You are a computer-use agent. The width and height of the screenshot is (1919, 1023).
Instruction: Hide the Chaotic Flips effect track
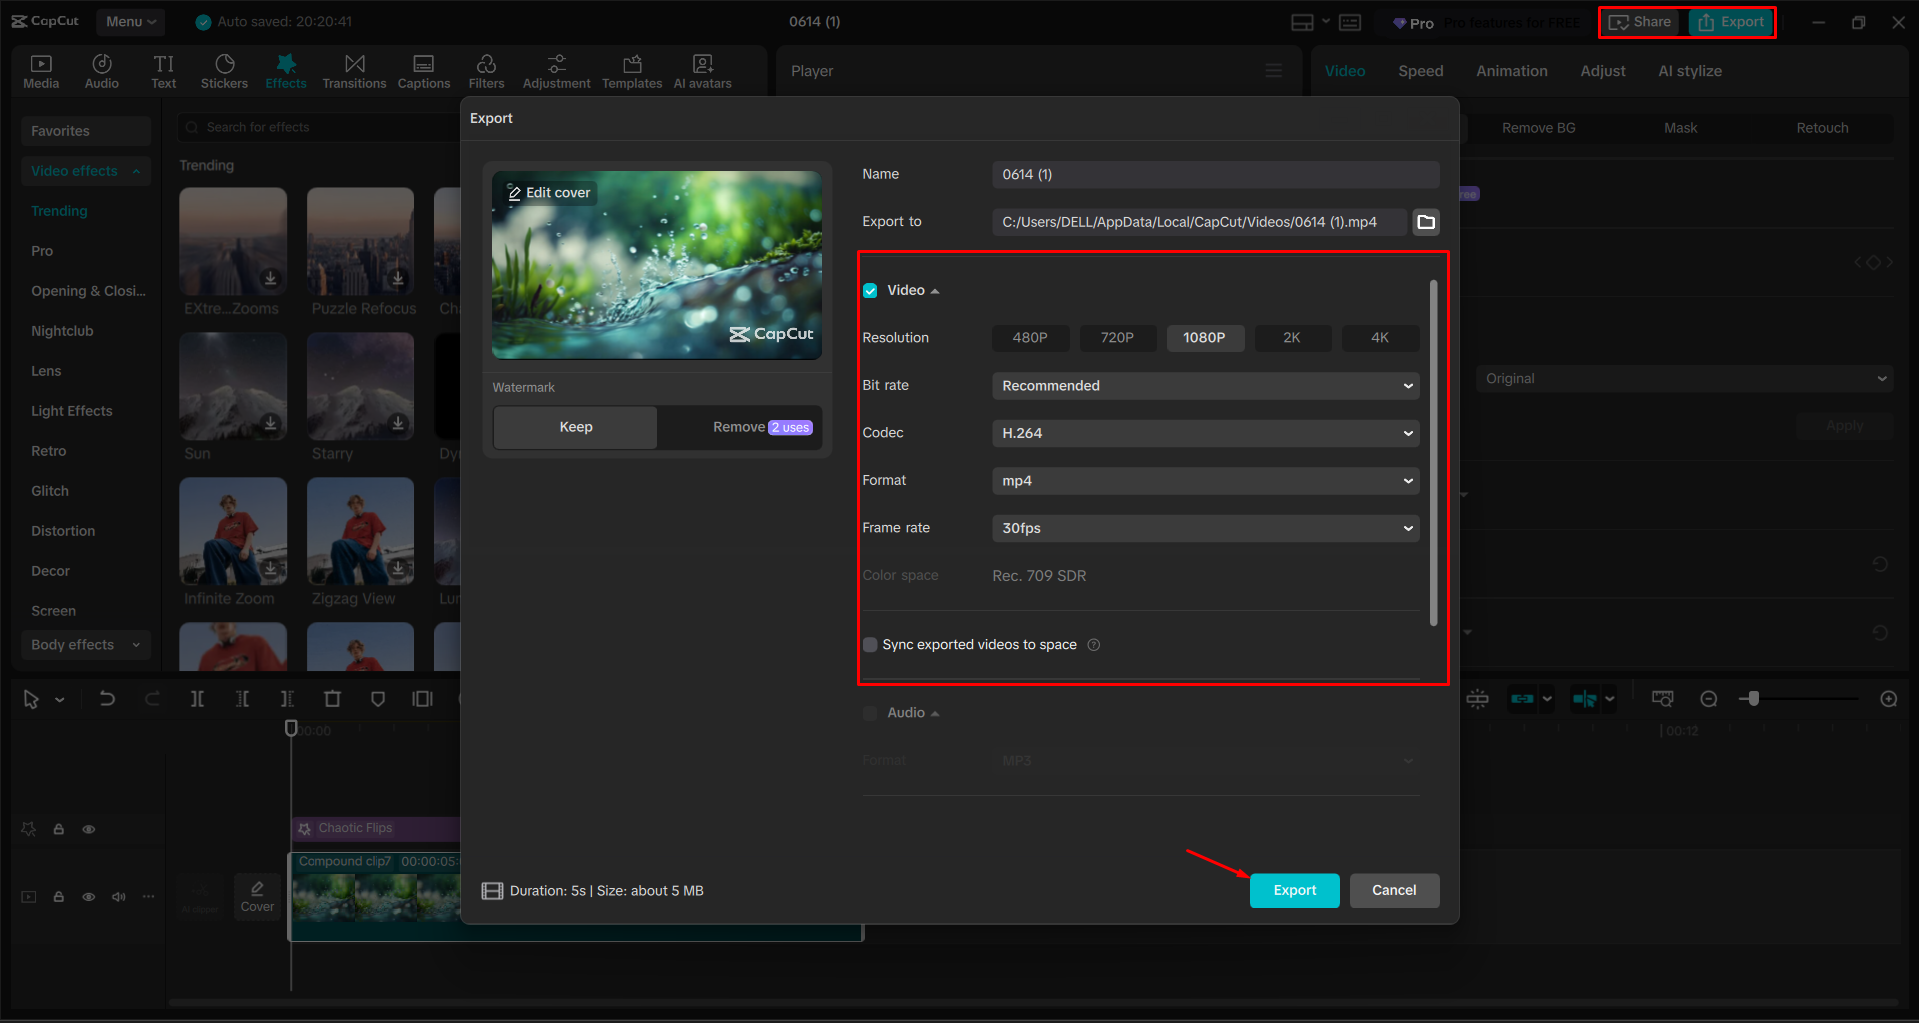pos(88,829)
